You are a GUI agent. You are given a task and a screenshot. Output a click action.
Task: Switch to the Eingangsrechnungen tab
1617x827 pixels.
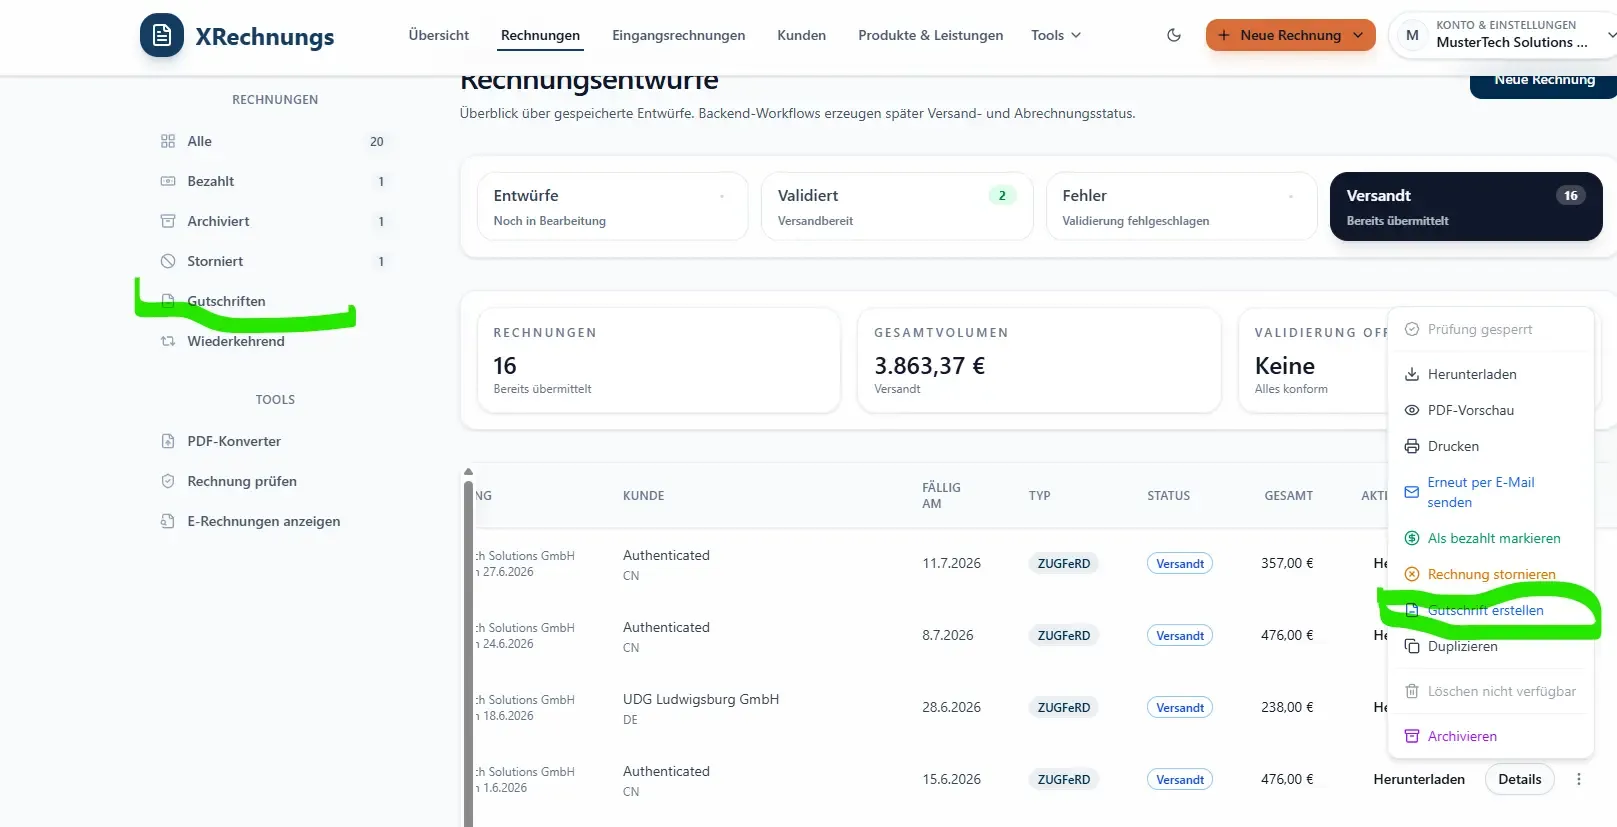(679, 35)
